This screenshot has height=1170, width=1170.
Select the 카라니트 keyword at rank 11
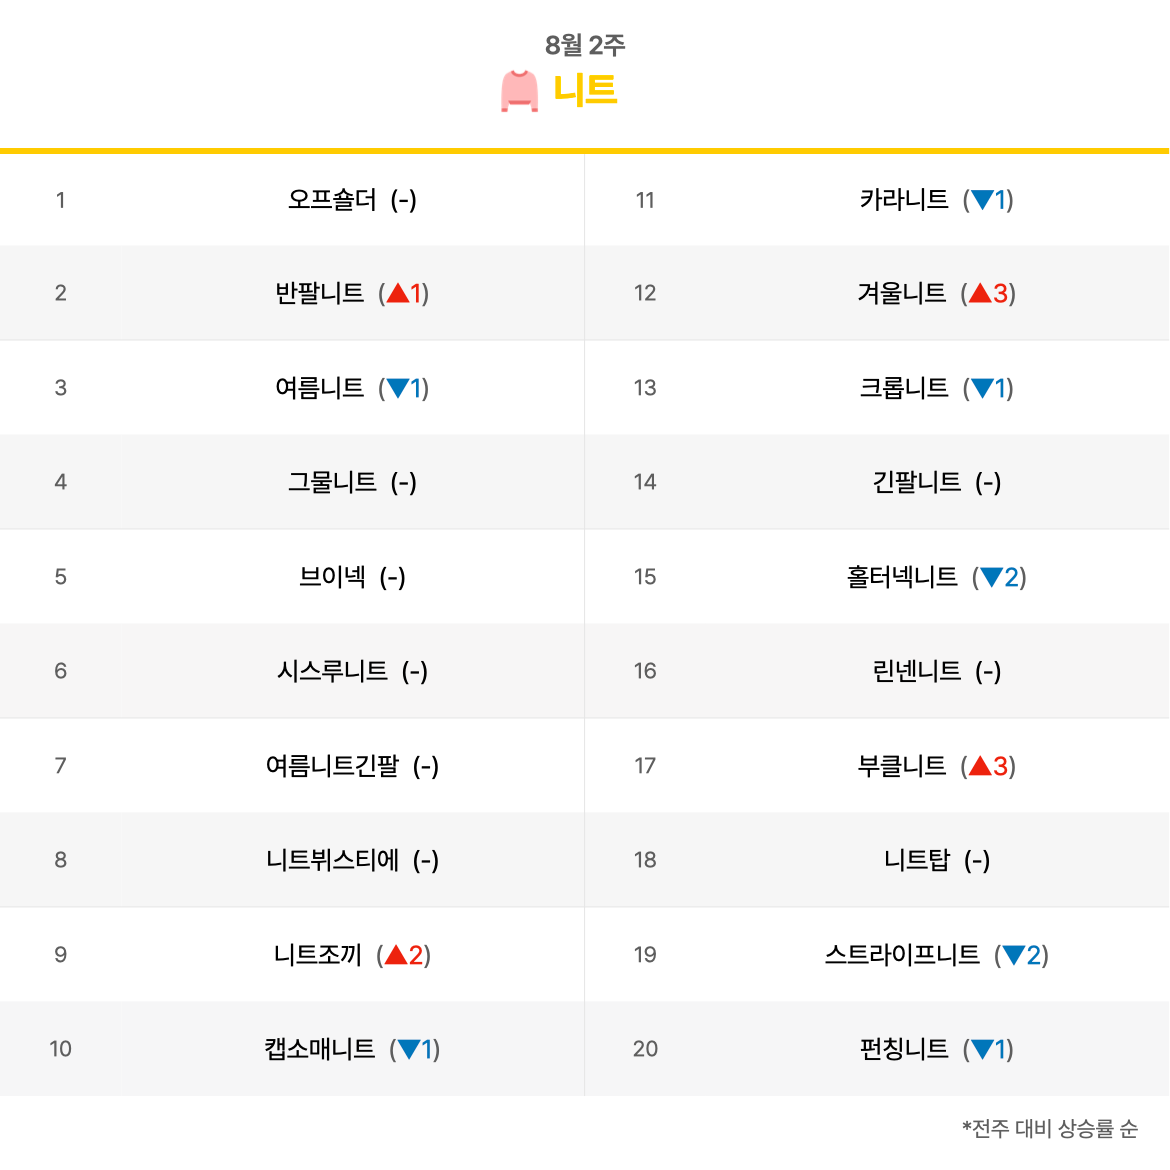pyautogui.click(x=904, y=199)
